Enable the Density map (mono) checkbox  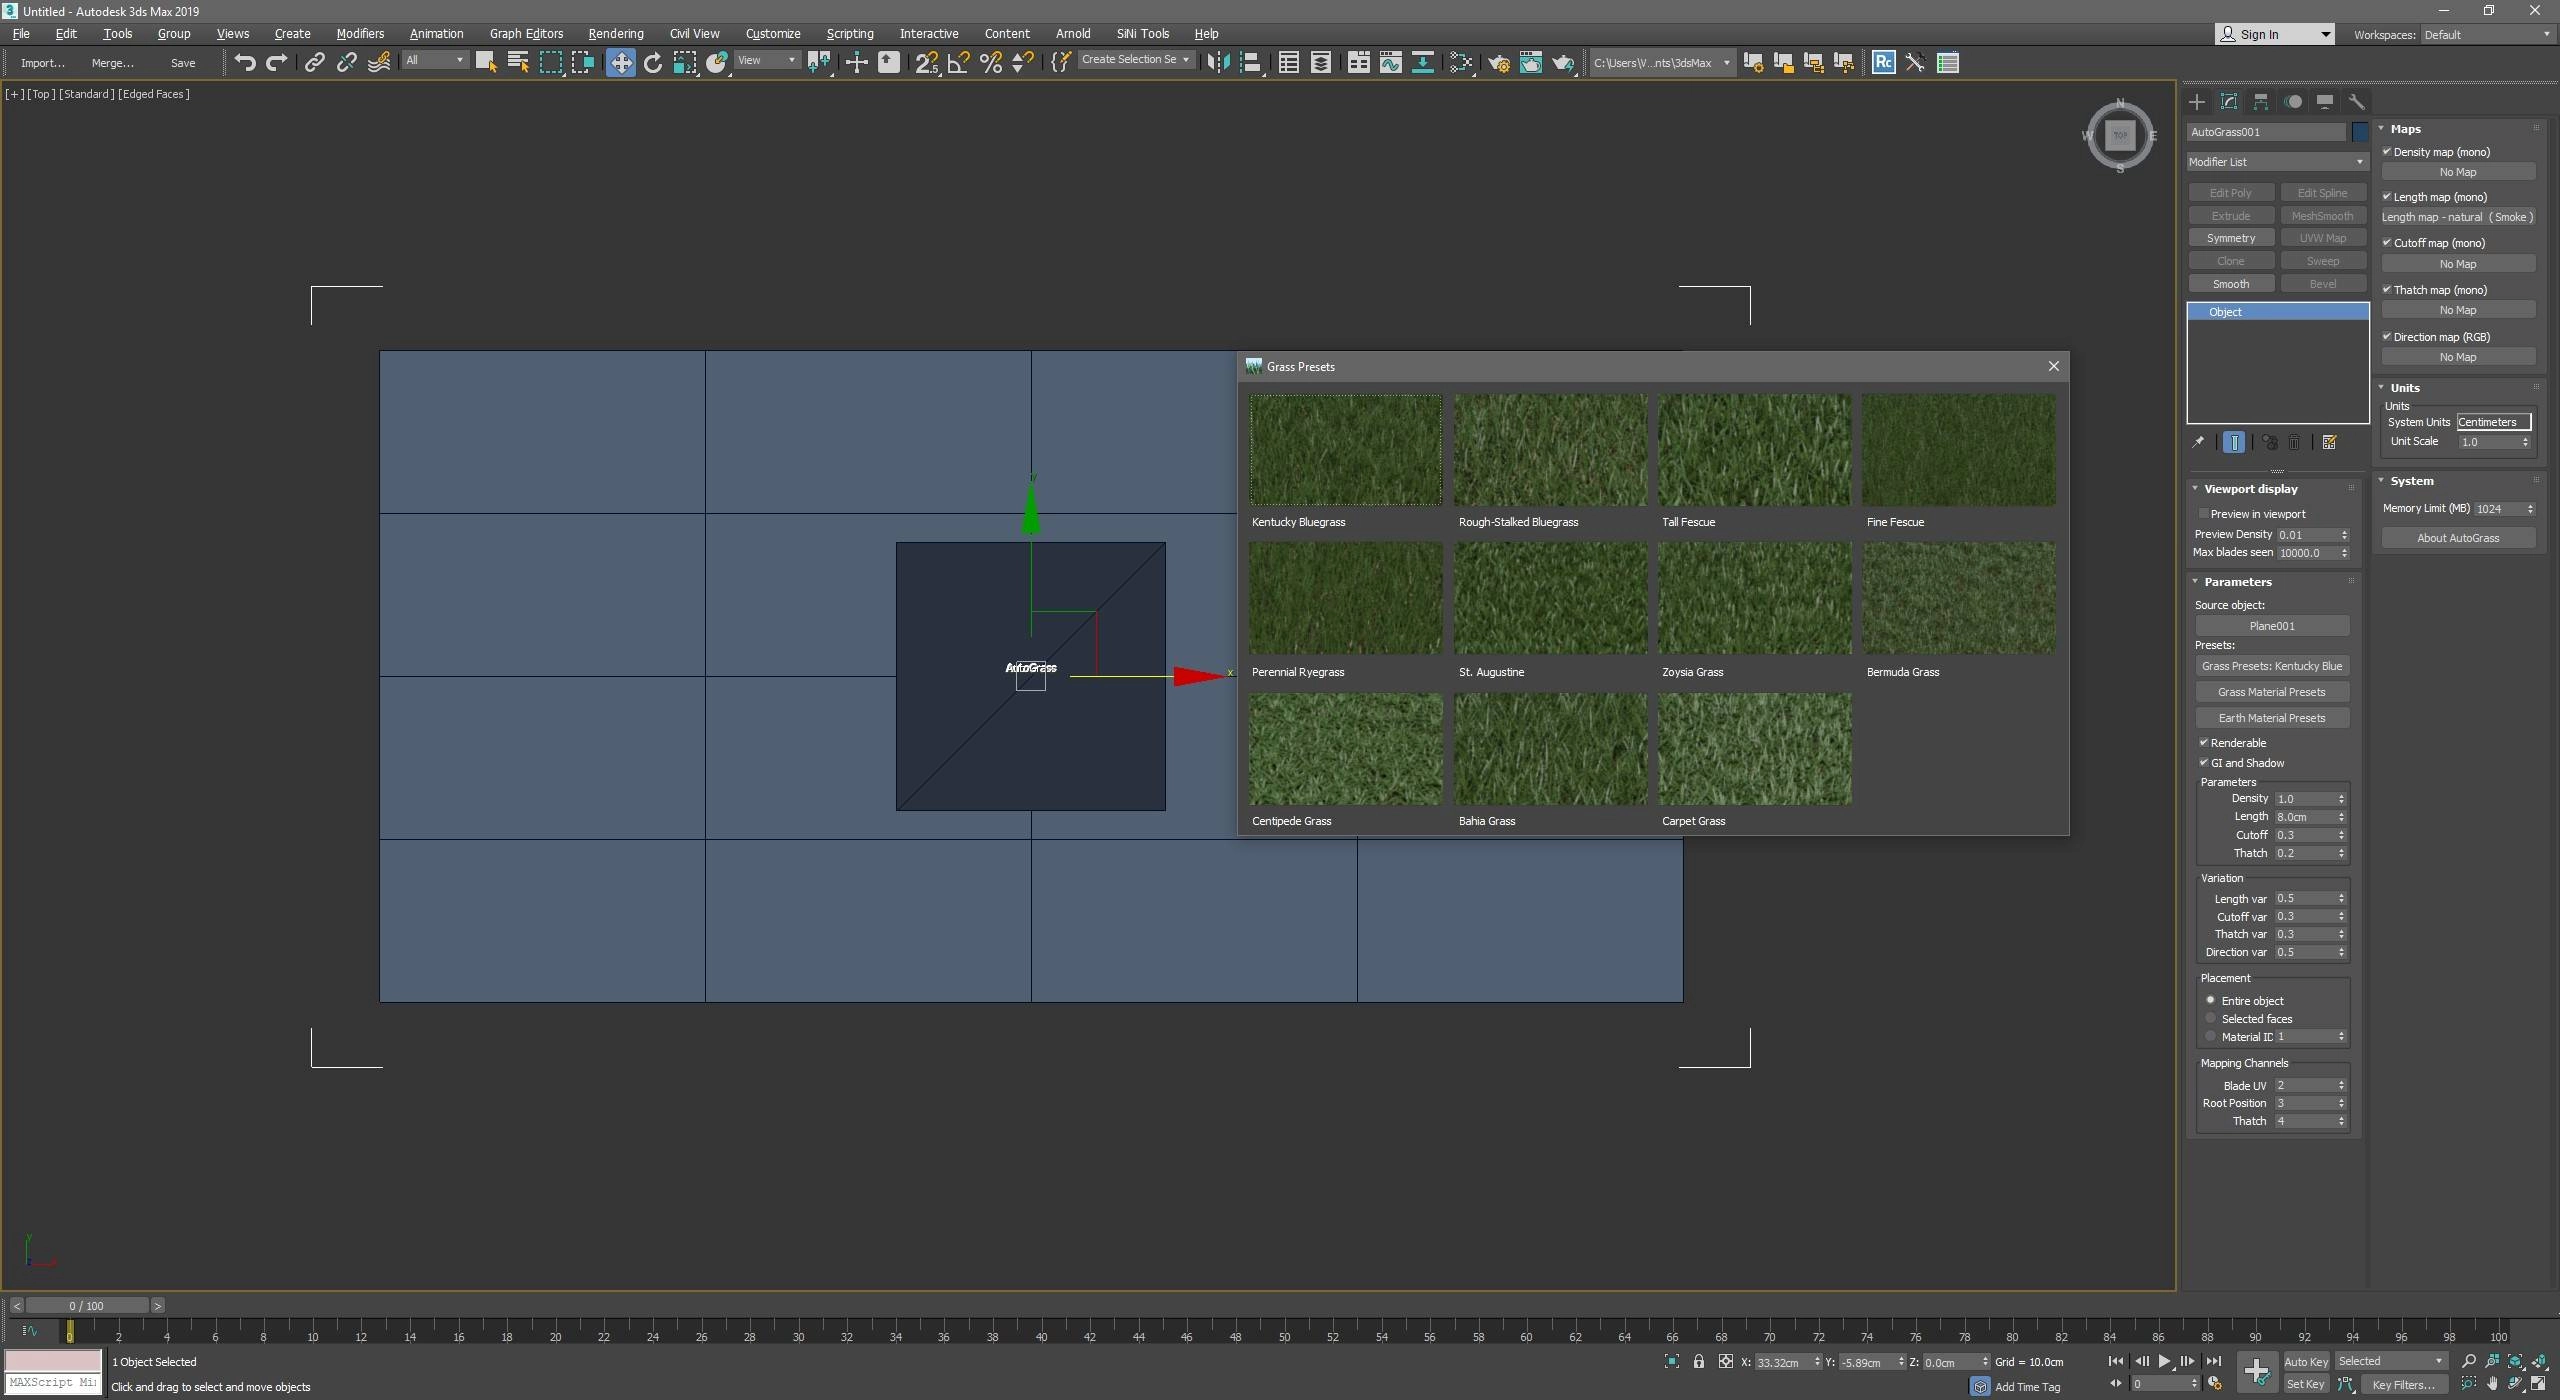2387,151
